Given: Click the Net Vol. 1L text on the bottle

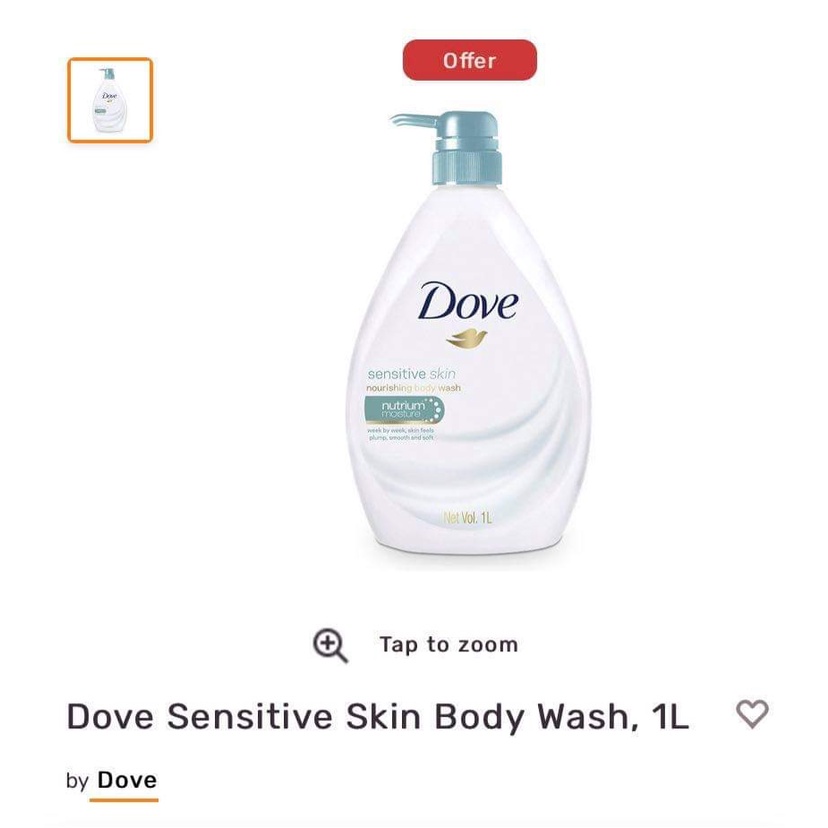Looking at the screenshot, I should [x=467, y=518].
